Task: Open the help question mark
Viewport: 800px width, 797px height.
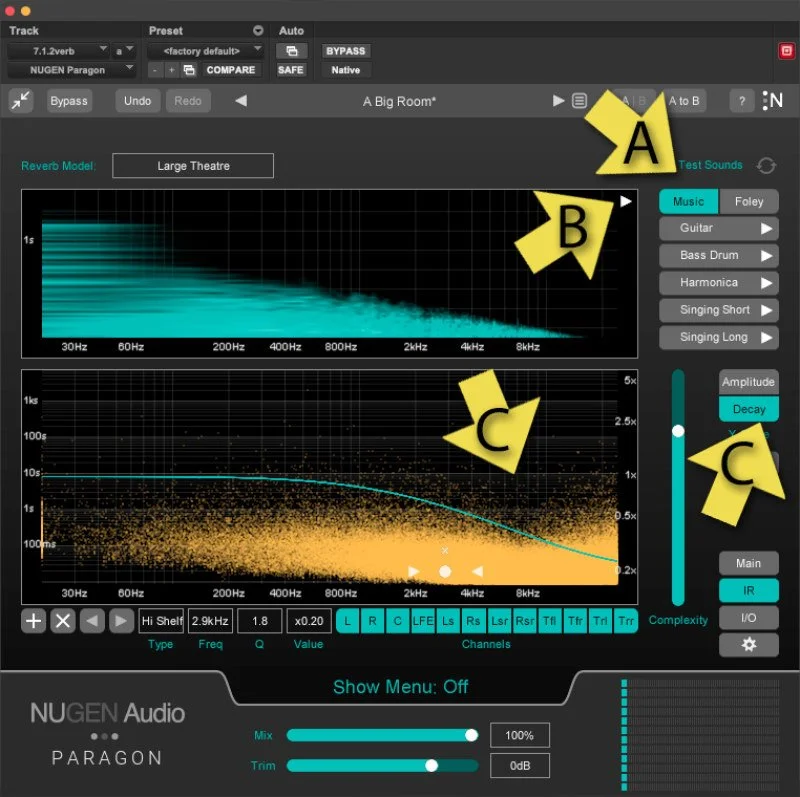Action: tap(742, 101)
